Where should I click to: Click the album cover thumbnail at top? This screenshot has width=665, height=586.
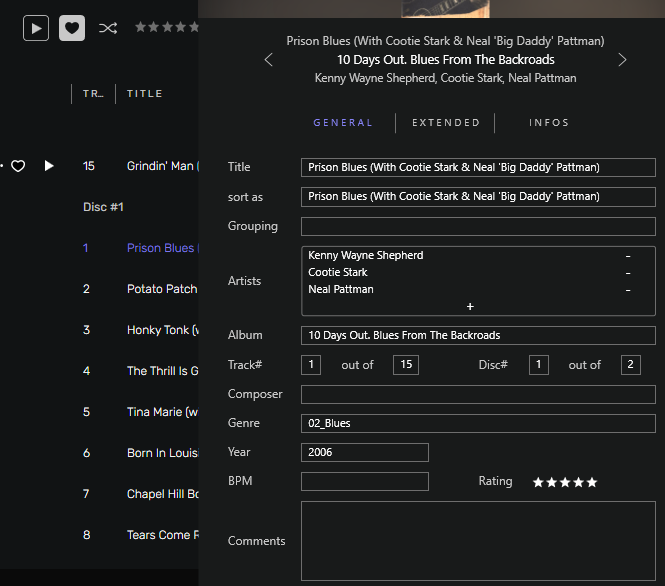tap(445, 8)
